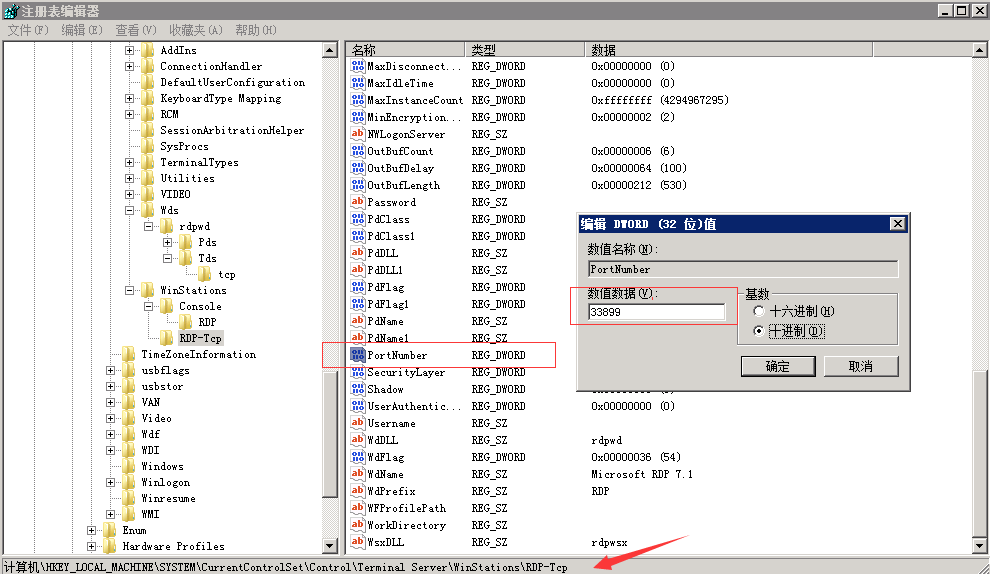This screenshot has height=574, width=990.
Task: Click the Hardware Profiles folder icon
Action: click(110, 546)
